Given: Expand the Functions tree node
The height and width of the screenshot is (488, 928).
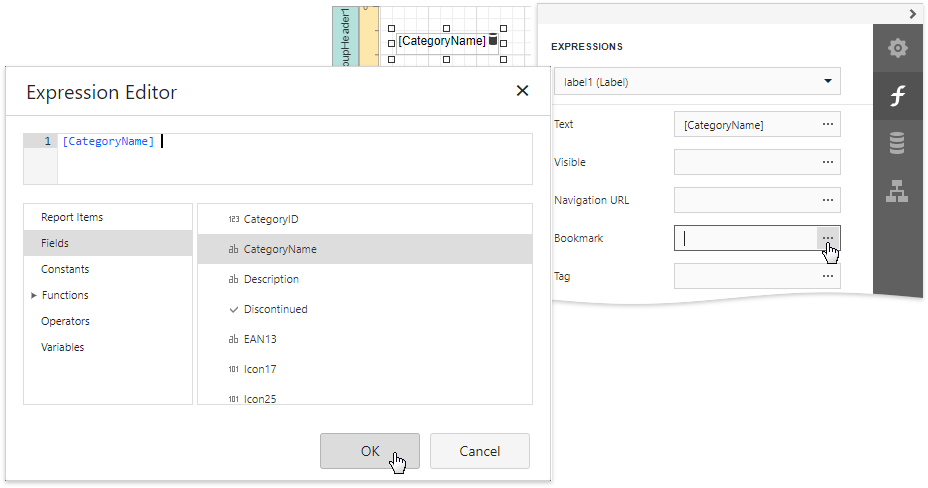Looking at the screenshot, I should [33, 295].
